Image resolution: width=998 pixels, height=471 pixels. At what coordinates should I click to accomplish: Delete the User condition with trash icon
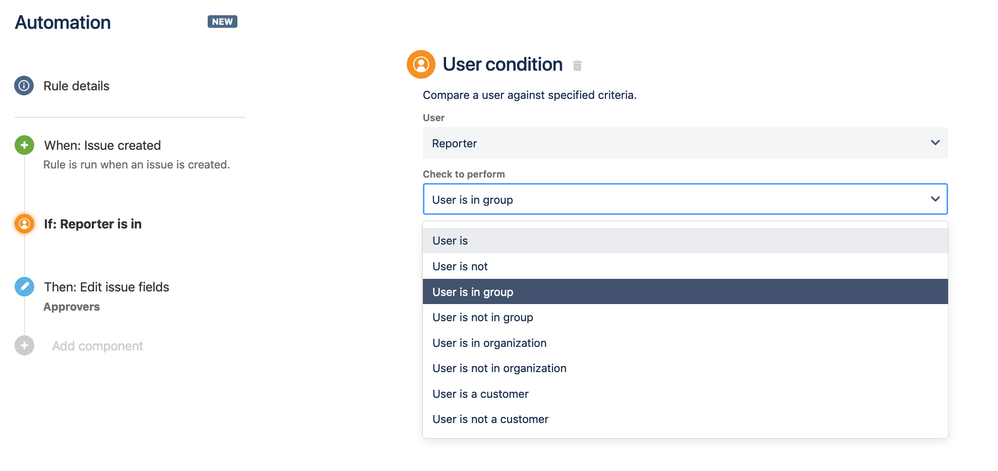coord(577,66)
